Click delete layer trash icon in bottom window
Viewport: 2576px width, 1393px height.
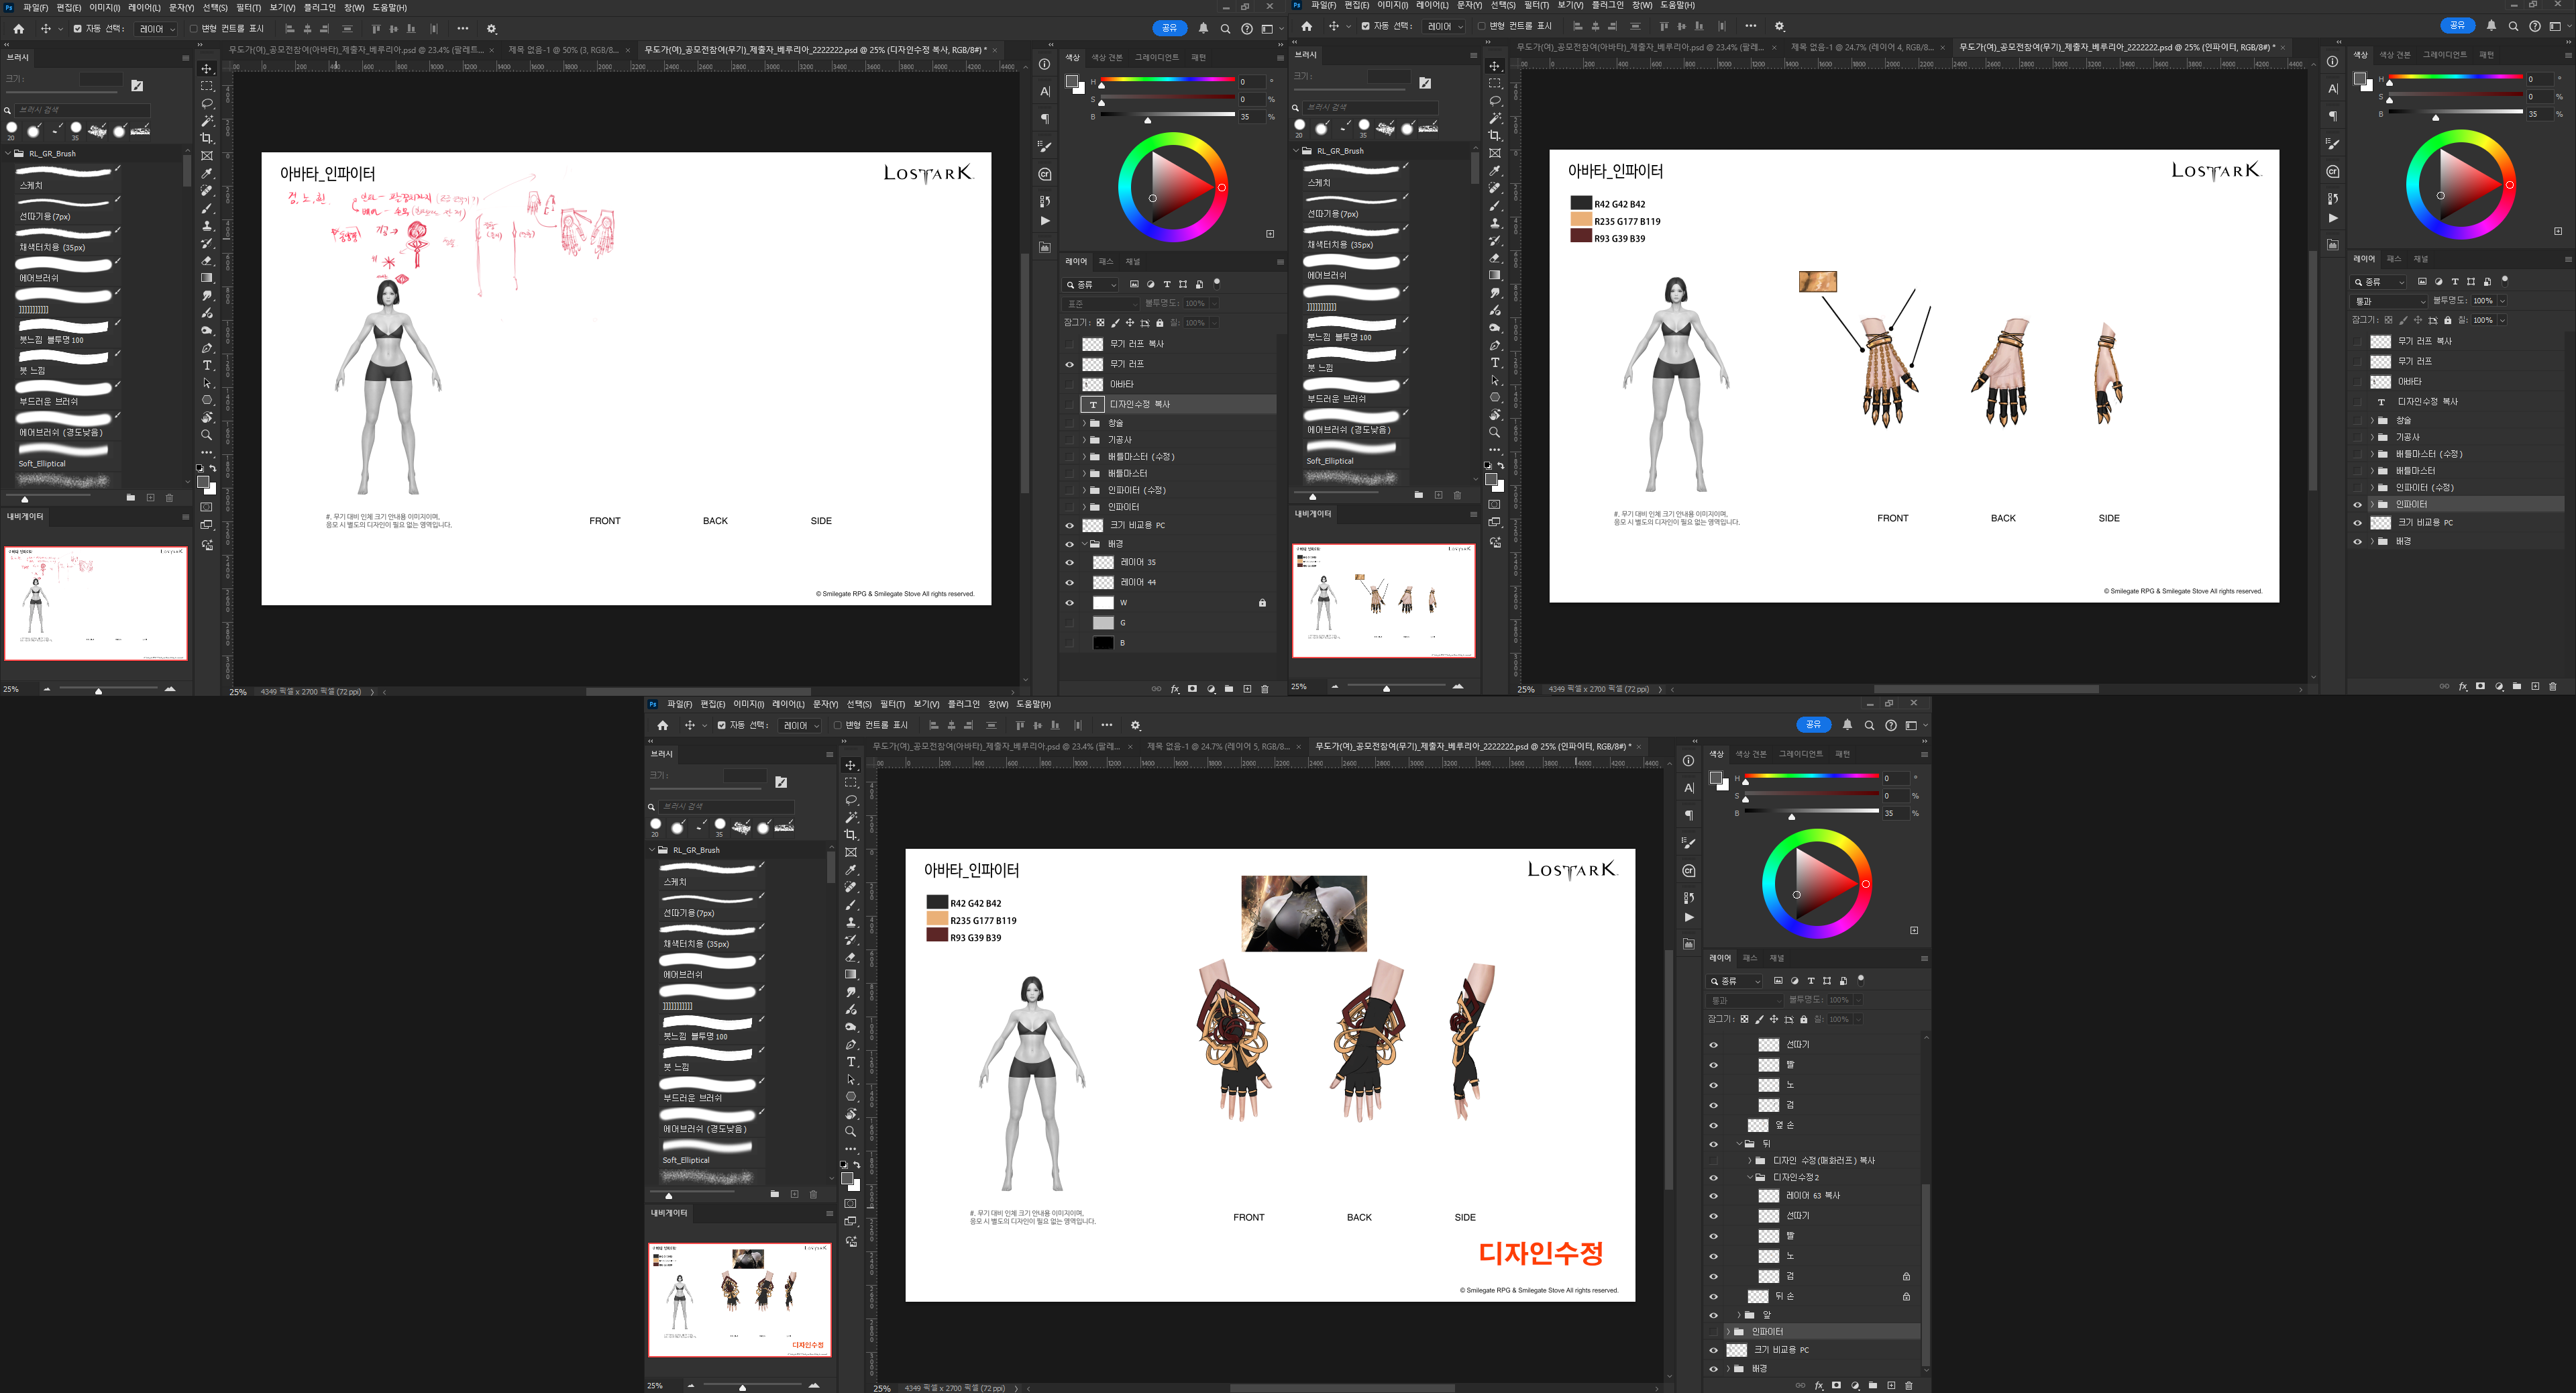(1909, 1385)
